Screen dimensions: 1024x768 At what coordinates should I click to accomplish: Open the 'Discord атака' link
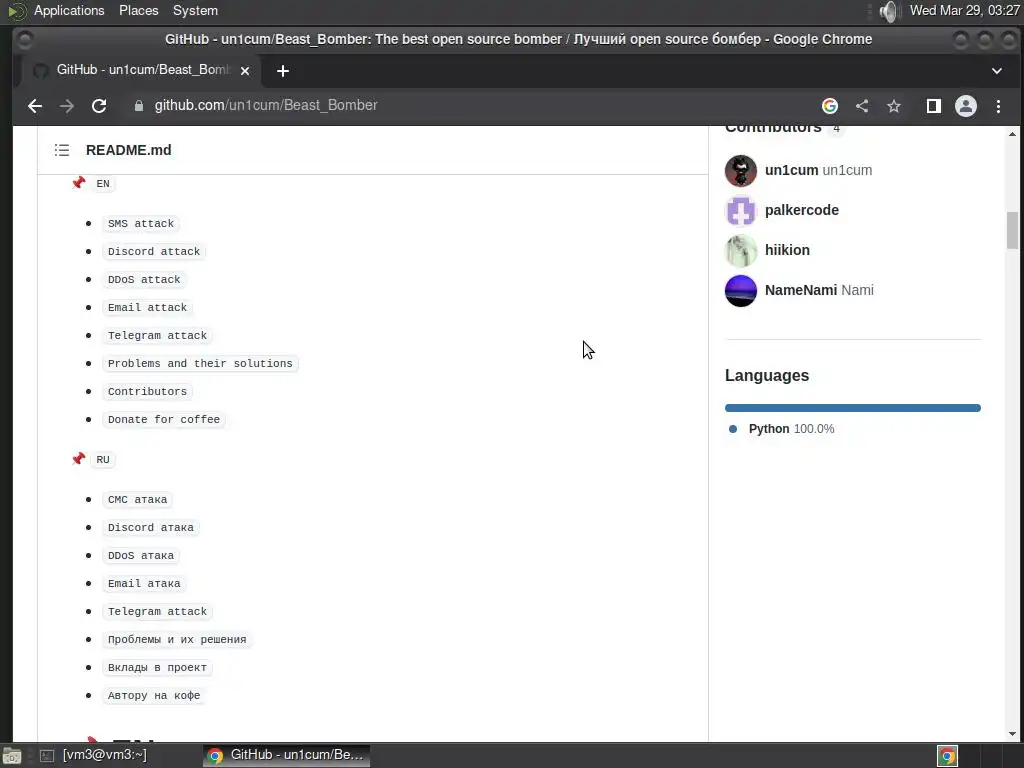click(151, 528)
